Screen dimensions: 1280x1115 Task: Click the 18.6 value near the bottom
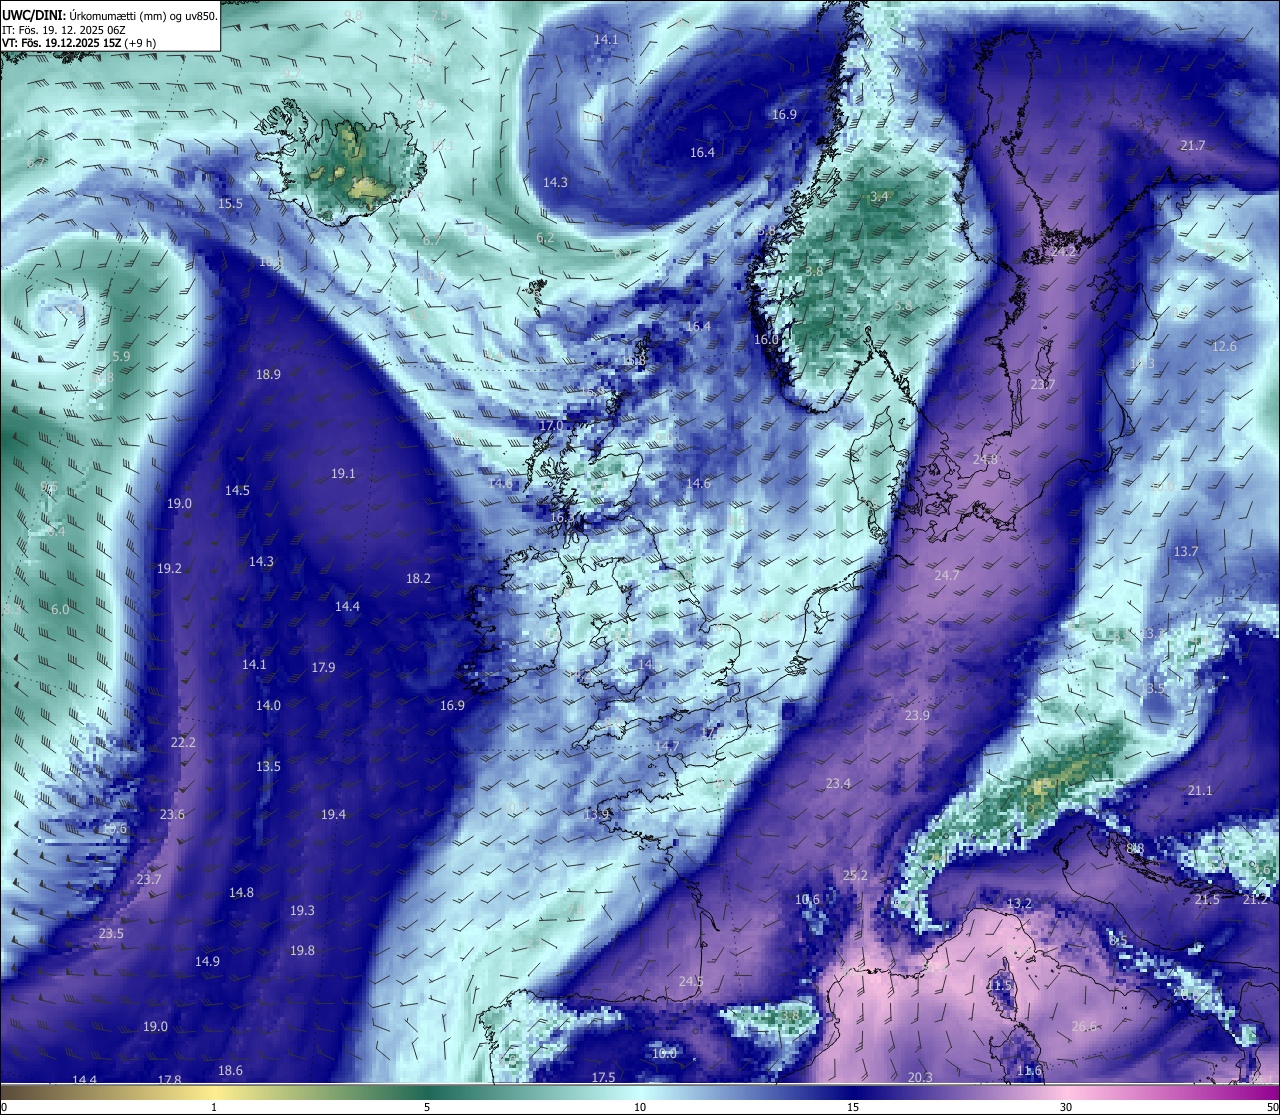pos(230,1070)
